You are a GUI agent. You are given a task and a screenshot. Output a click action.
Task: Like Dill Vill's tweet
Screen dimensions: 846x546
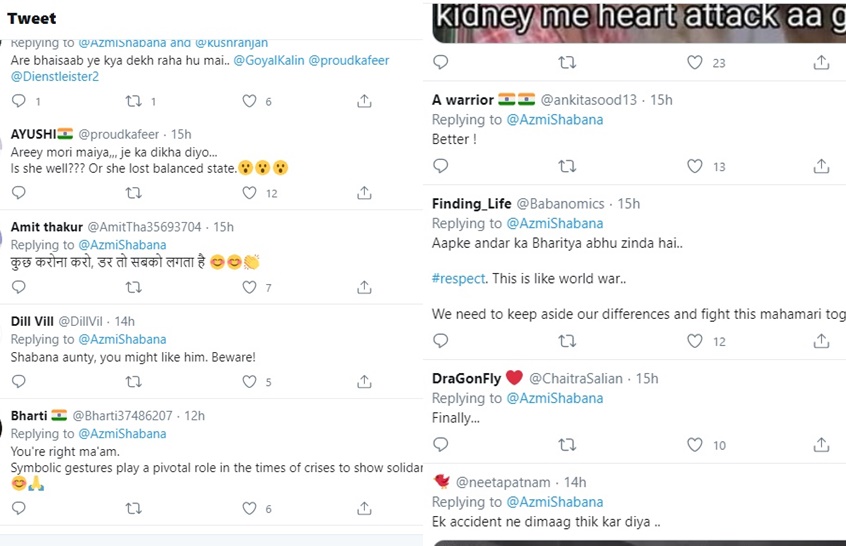[x=250, y=382]
